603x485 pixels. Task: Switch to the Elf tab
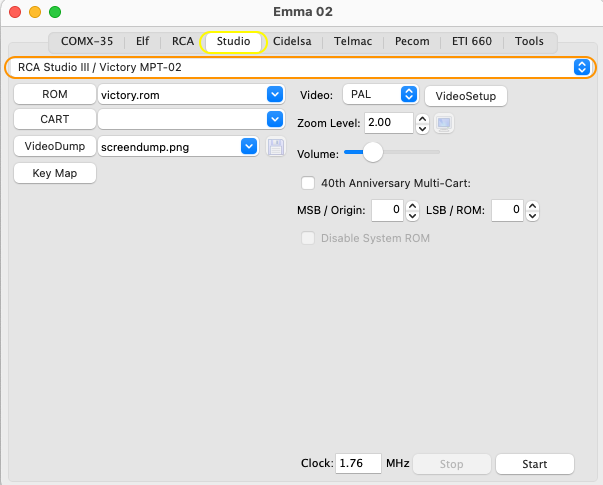142,42
